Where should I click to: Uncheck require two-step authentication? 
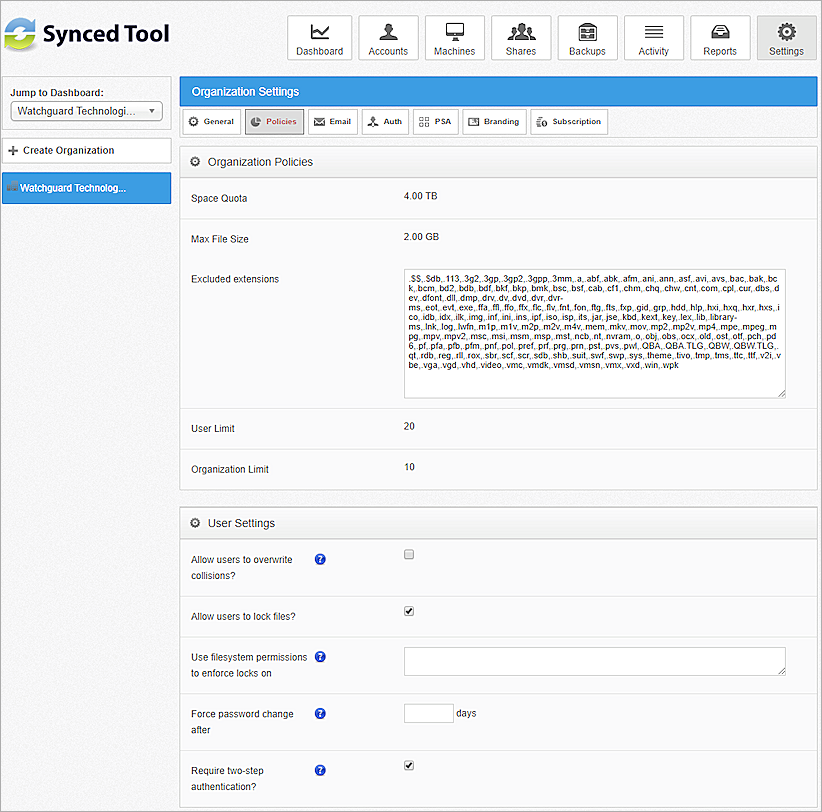[408, 765]
